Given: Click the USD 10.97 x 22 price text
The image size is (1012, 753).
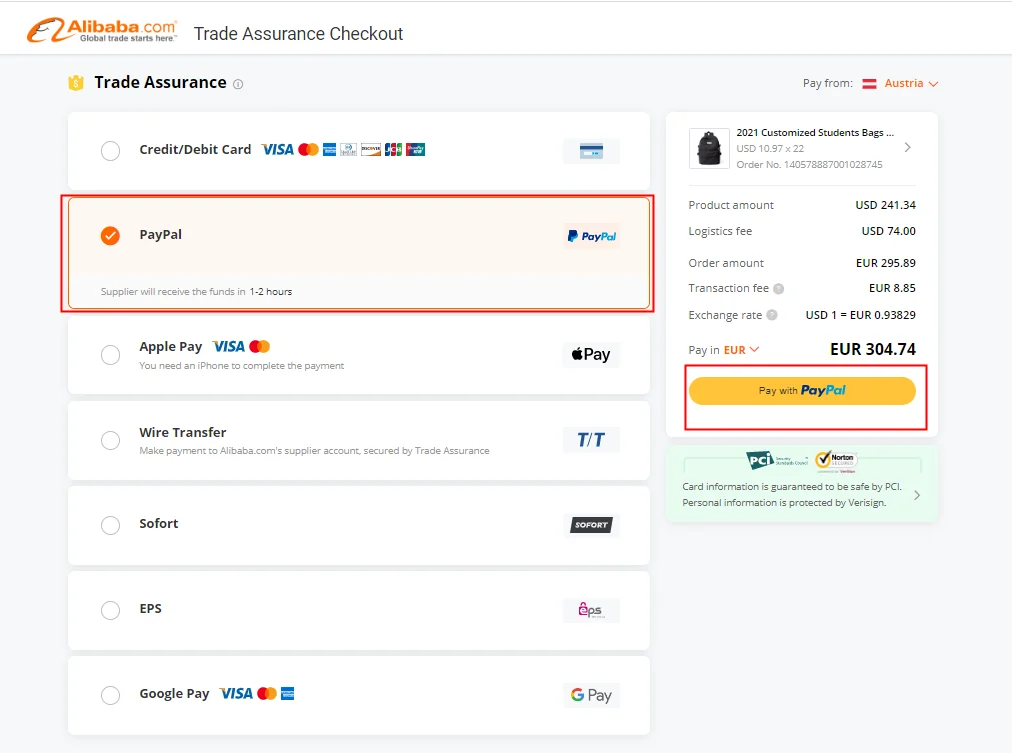Looking at the screenshot, I should tap(770, 148).
